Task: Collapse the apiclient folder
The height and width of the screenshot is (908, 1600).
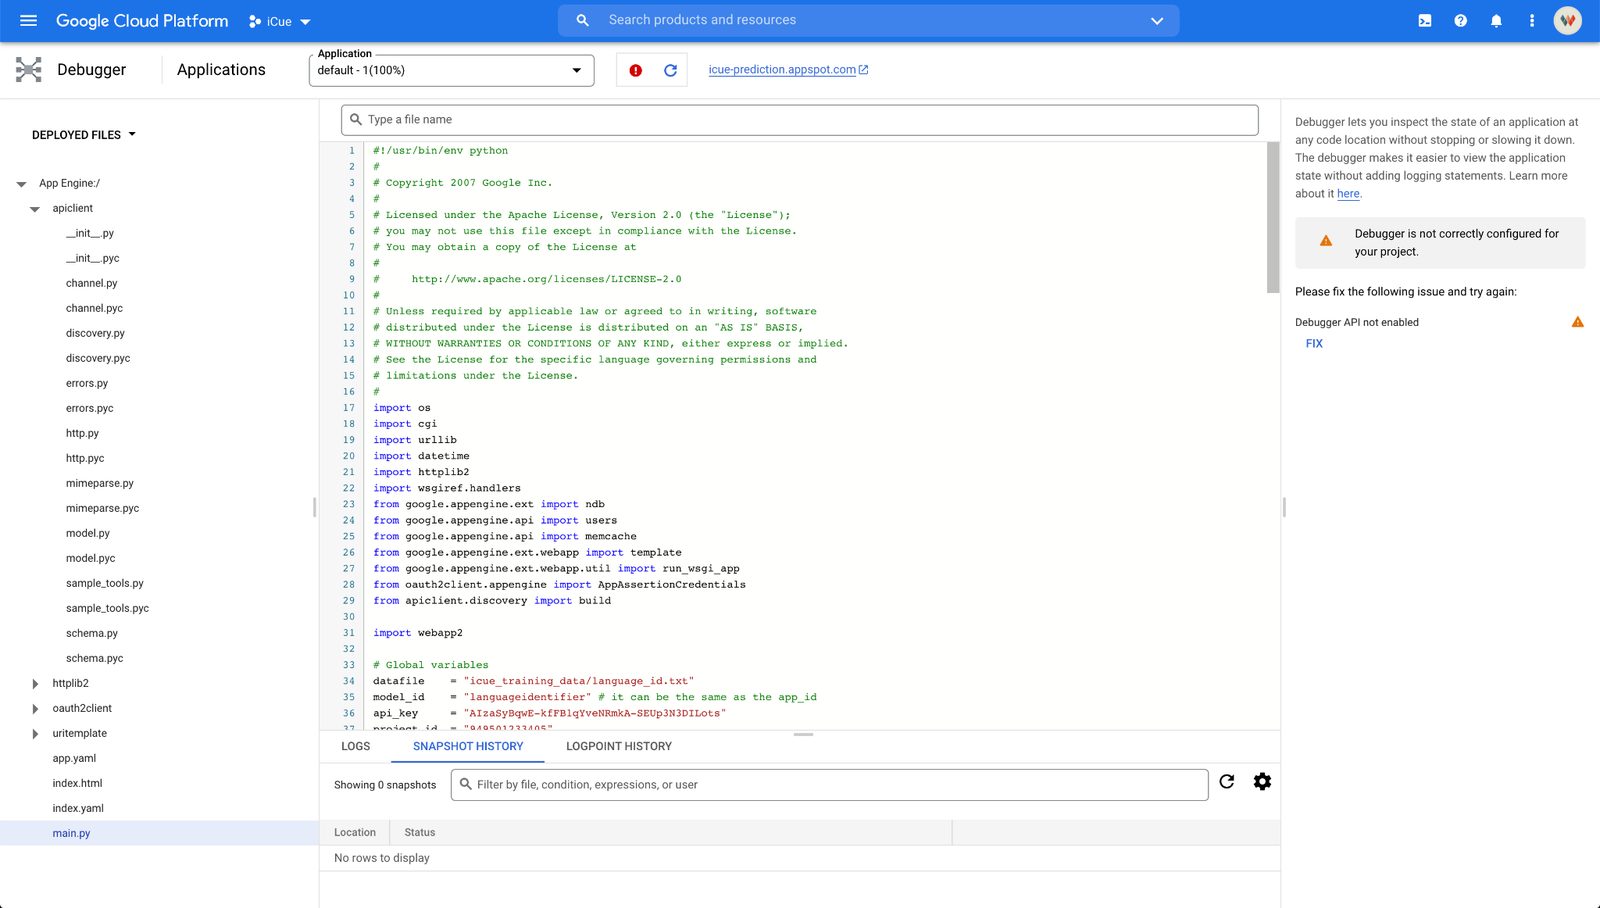Action: (35, 209)
